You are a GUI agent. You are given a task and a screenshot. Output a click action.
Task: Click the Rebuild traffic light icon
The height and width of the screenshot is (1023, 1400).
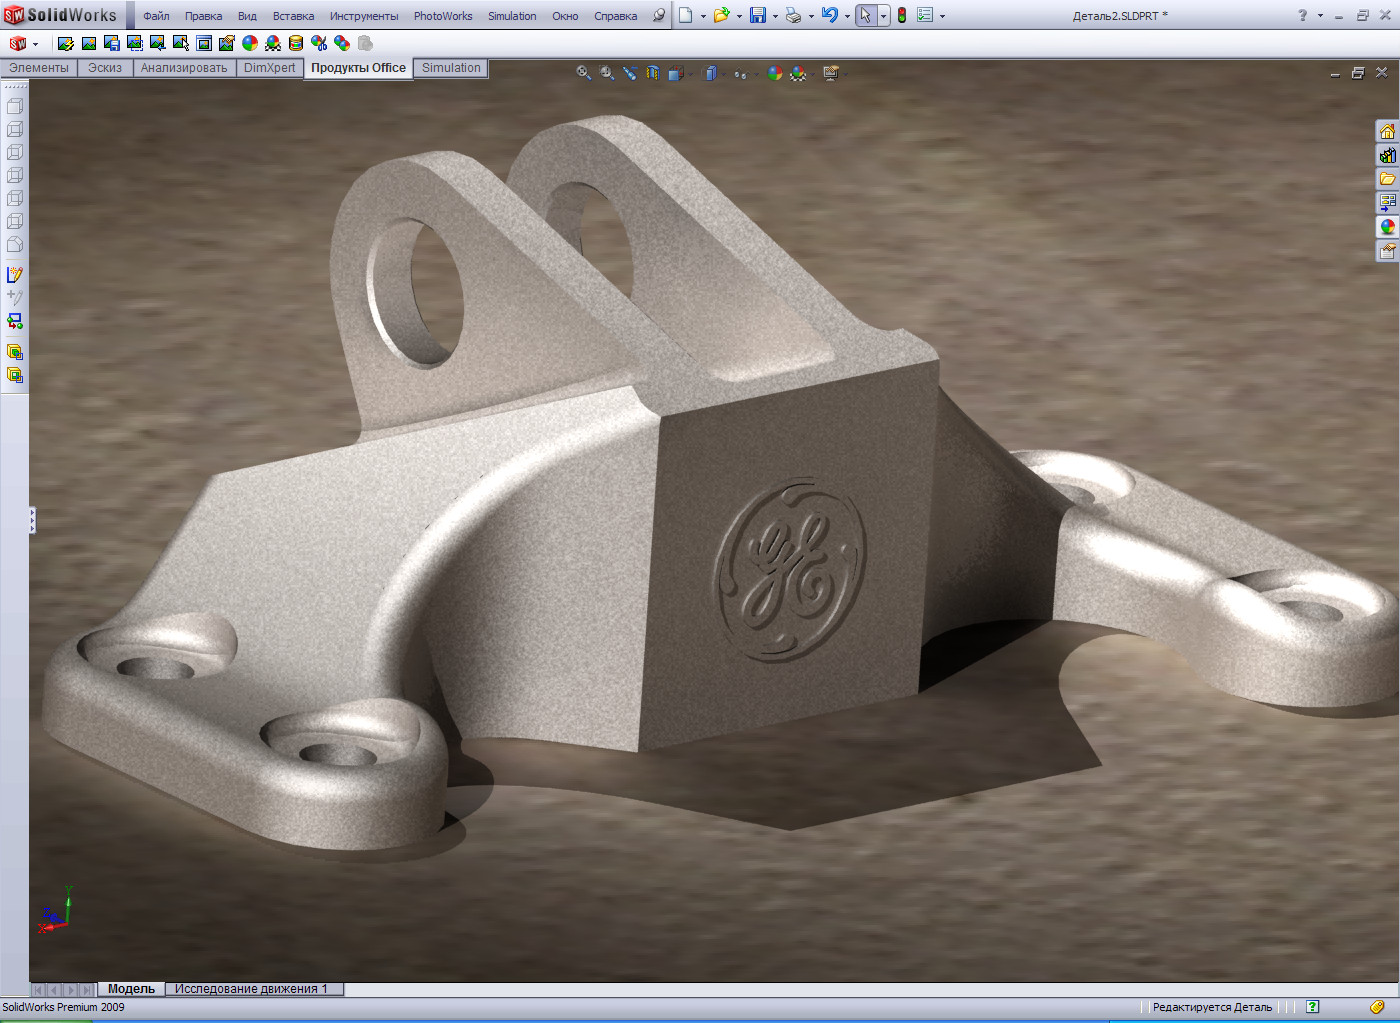click(x=902, y=15)
